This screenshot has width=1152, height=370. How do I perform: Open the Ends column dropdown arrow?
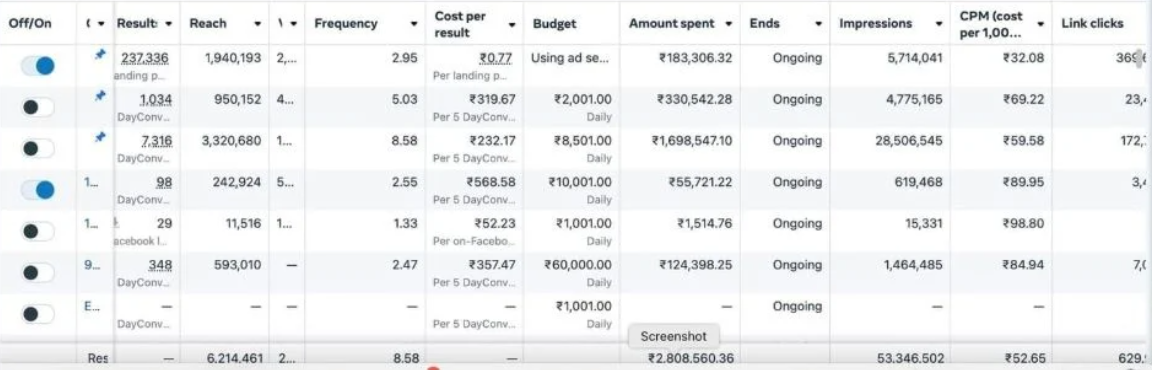tap(818, 23)
